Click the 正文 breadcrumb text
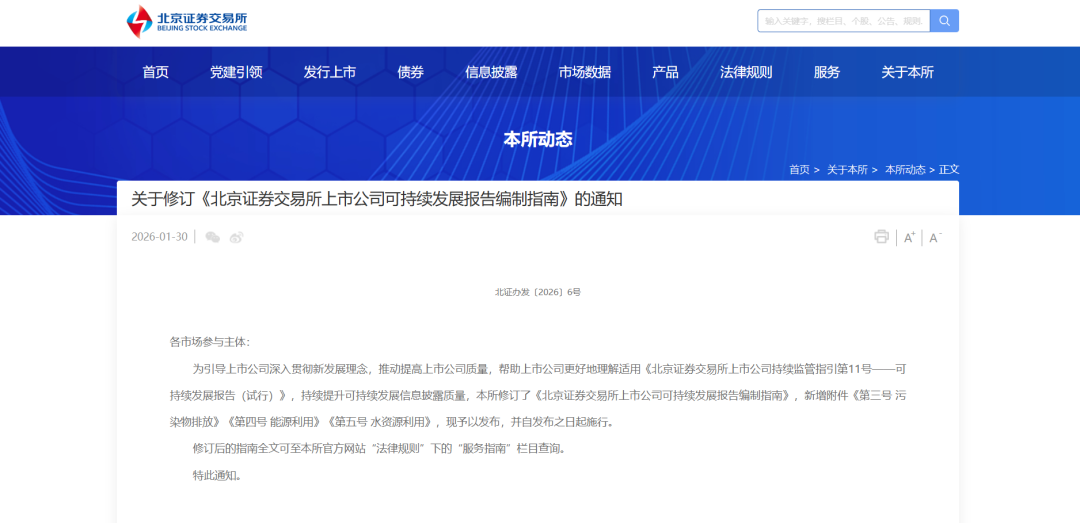Screen dimensions: 1080x523 (x=949, y=170)
